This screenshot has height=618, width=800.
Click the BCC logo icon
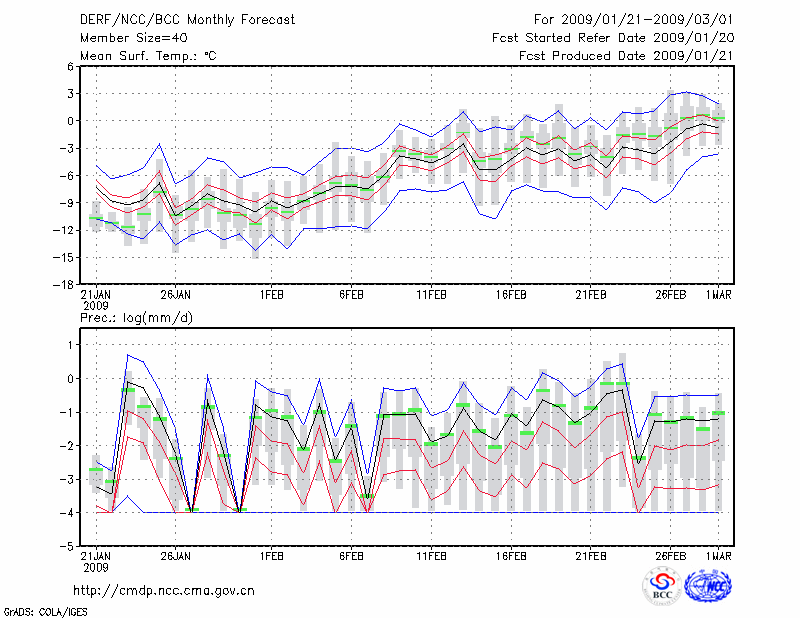point(662,586)
